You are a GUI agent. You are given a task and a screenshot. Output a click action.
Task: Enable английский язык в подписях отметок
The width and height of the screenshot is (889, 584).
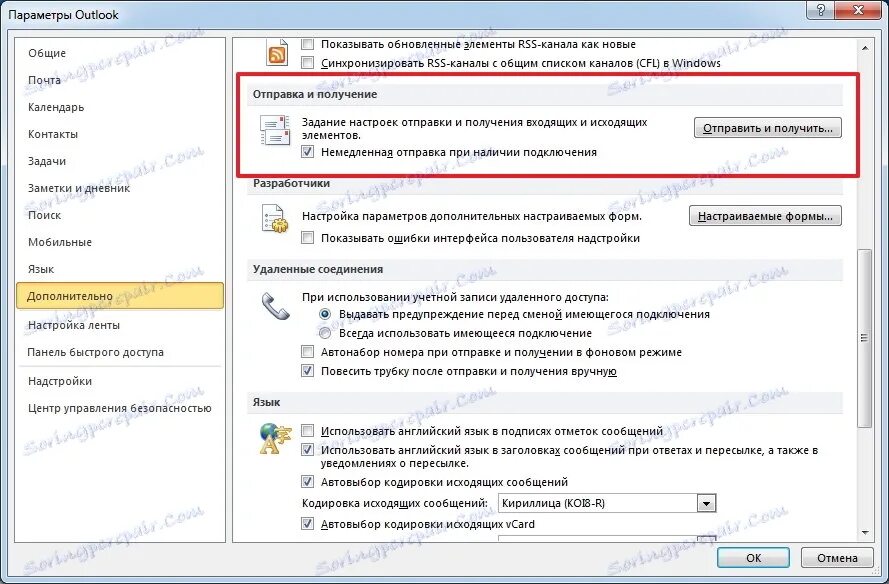[307, 431]
